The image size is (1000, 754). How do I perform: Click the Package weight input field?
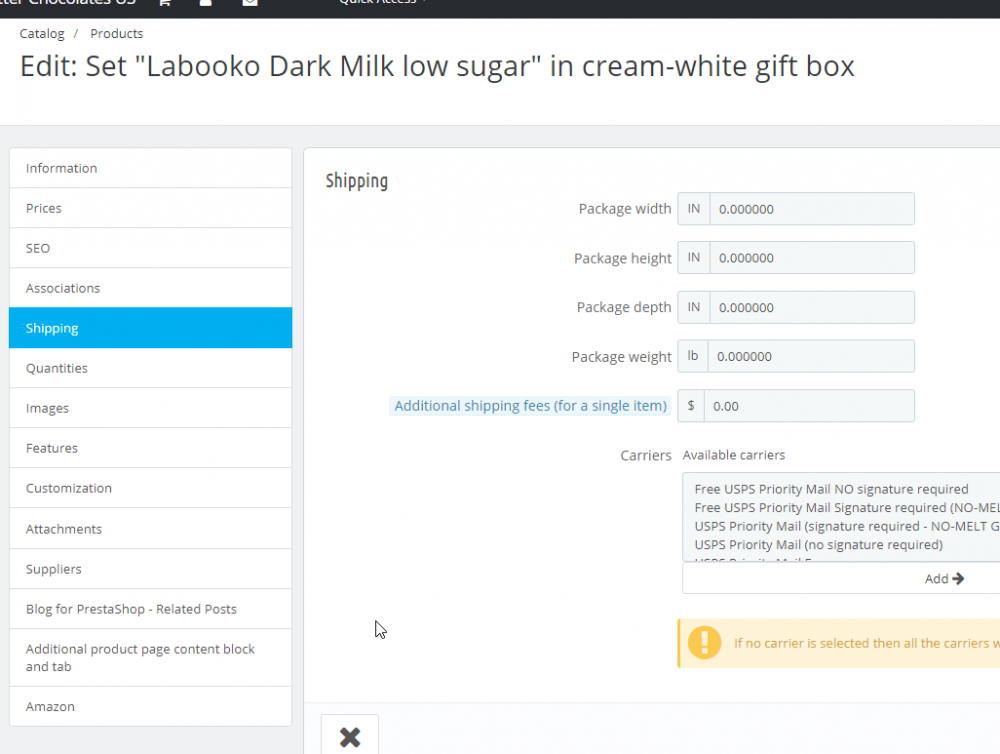point(811,356)
